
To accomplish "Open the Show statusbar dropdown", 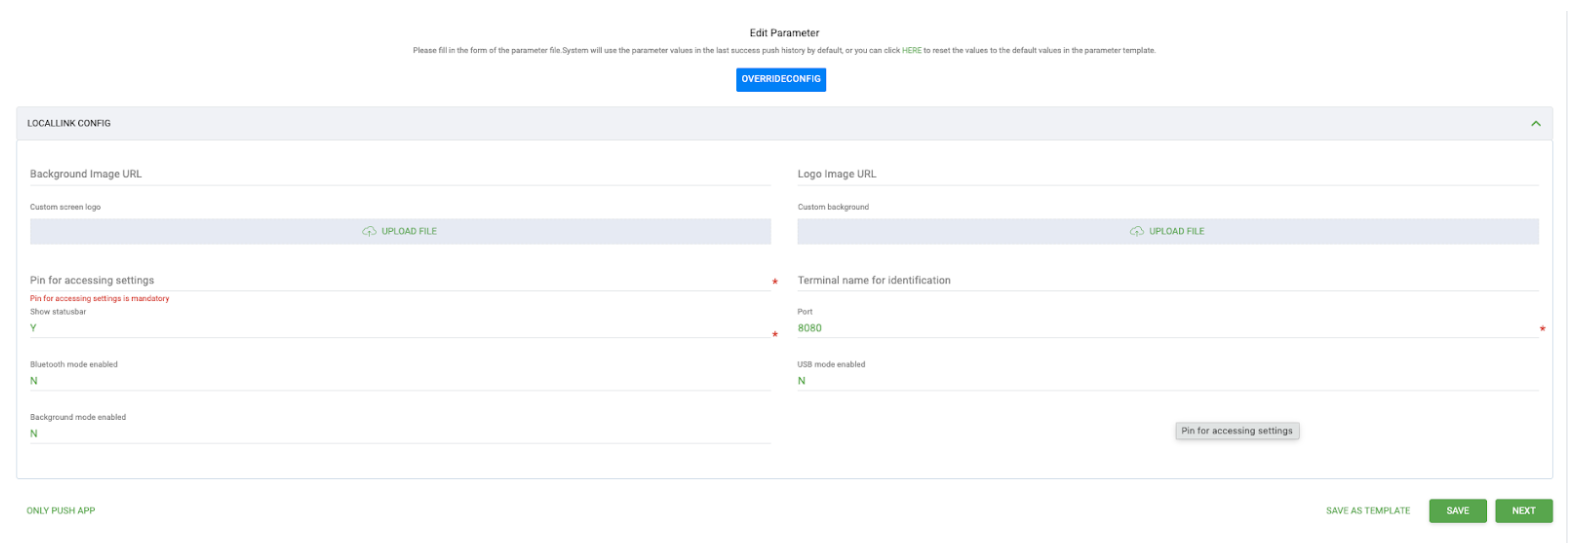I will [400, 328].
